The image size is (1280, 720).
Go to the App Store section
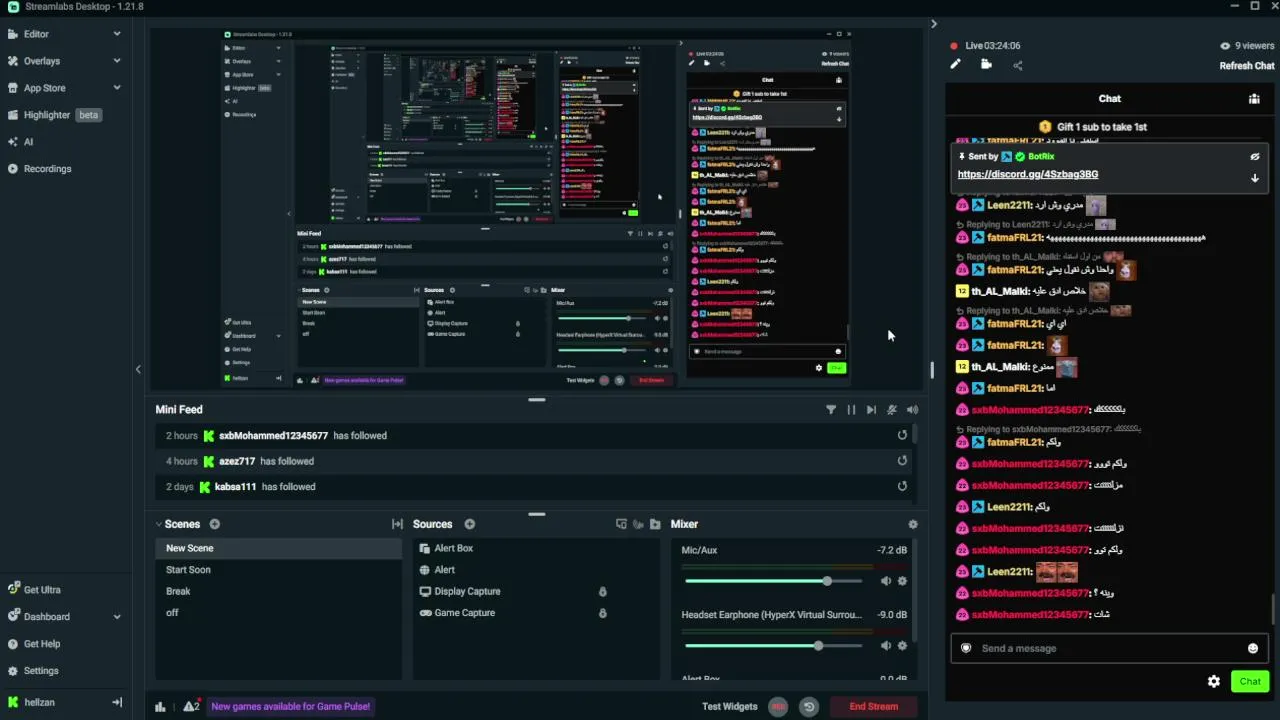click(x=44, y=88)
